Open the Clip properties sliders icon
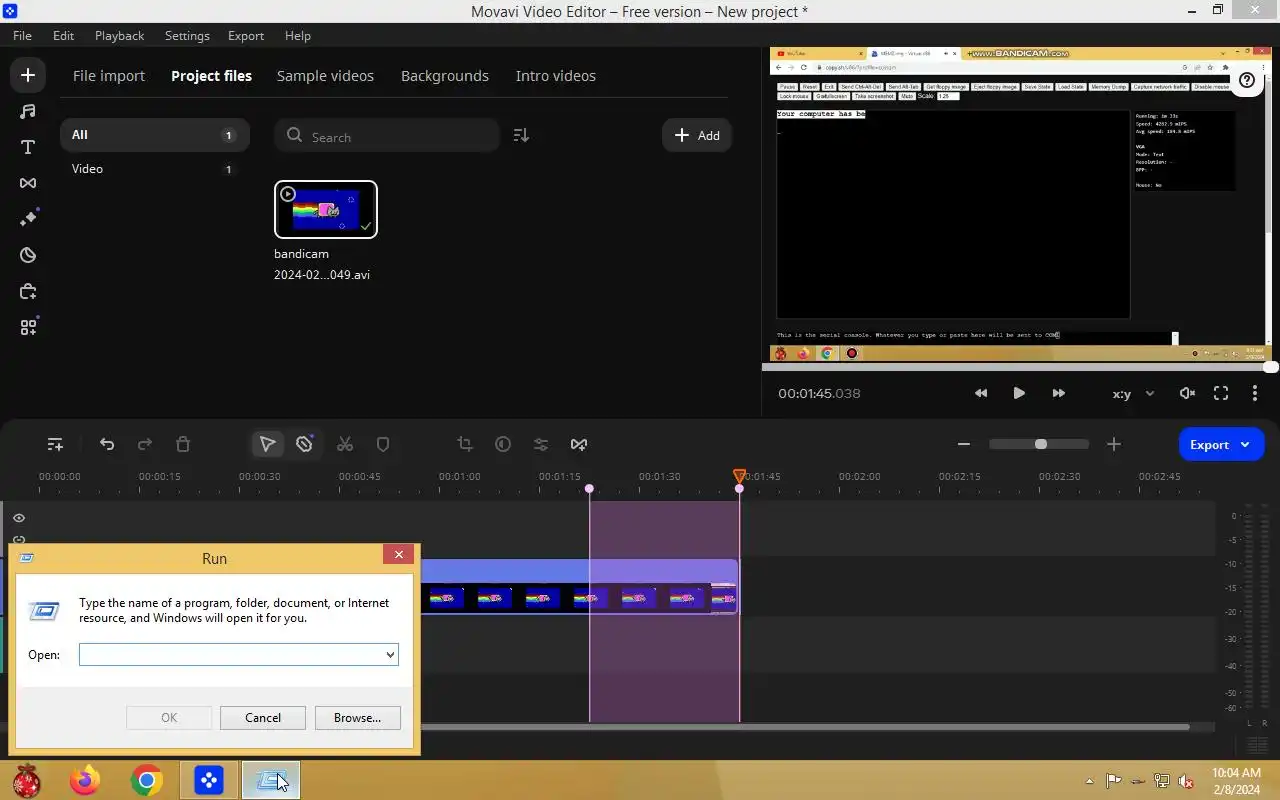This screenshot has height=800, width=1280. 541,444
